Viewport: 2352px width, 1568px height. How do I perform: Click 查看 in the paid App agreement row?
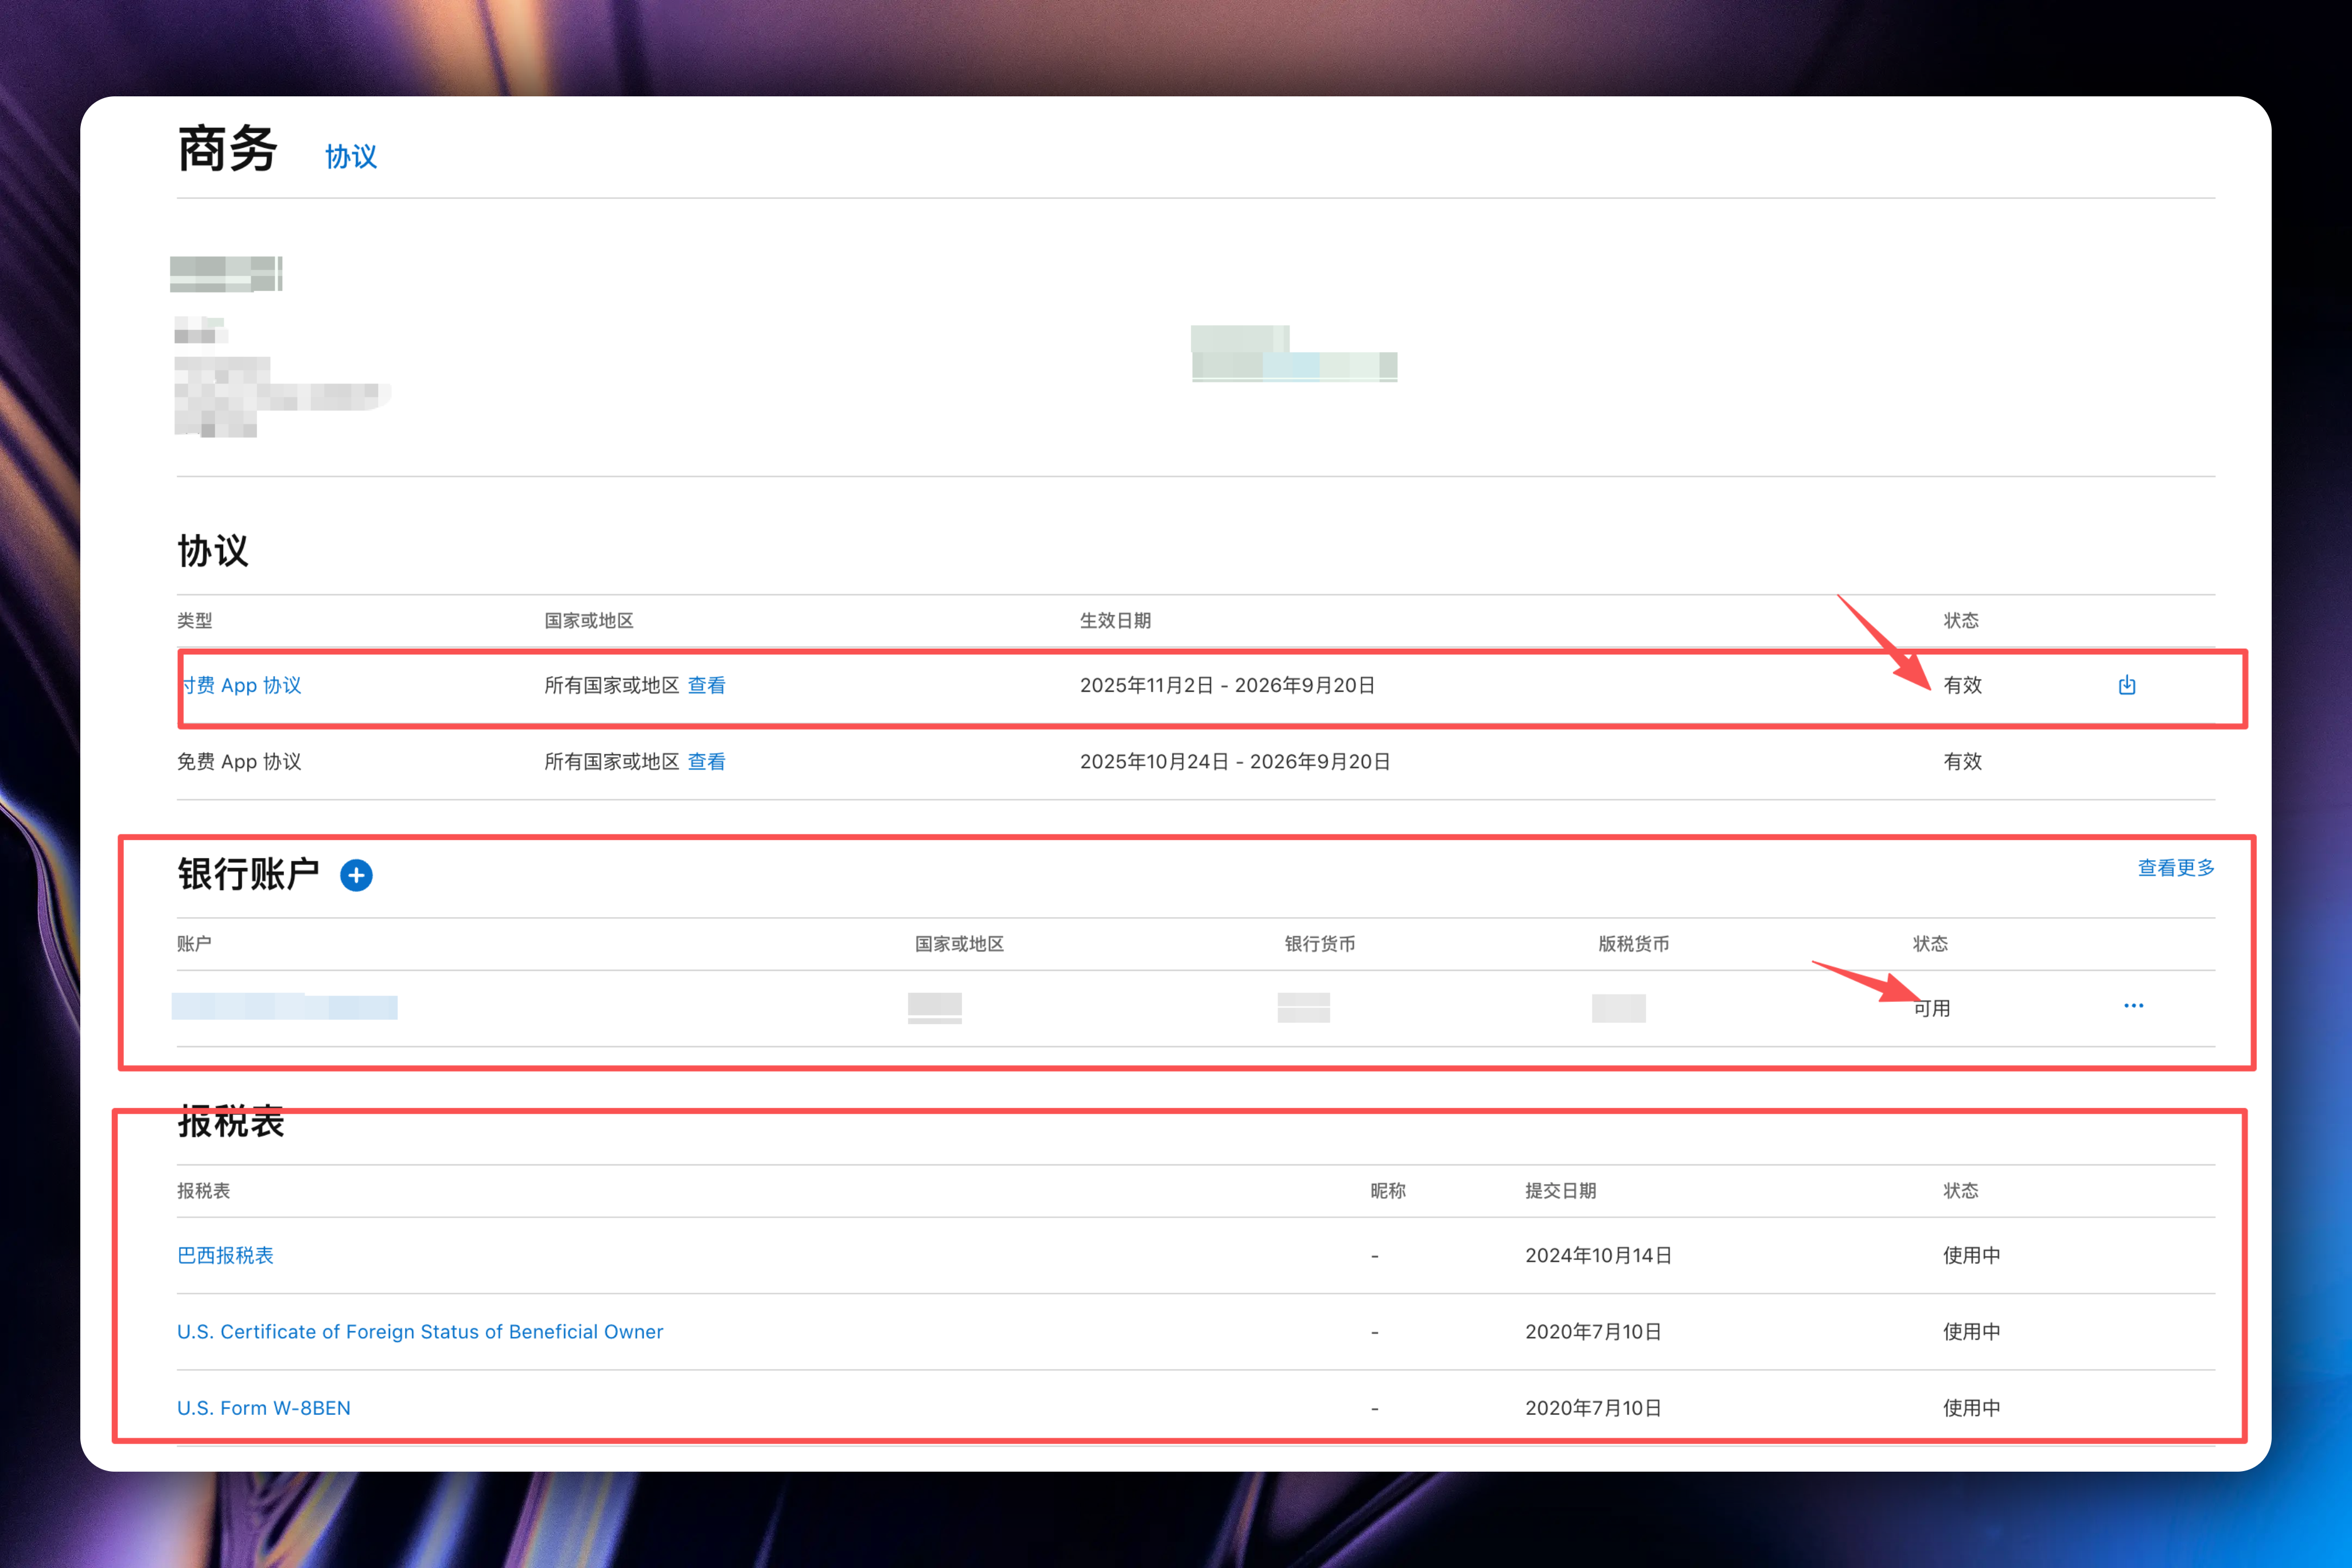tap(706, 685)
